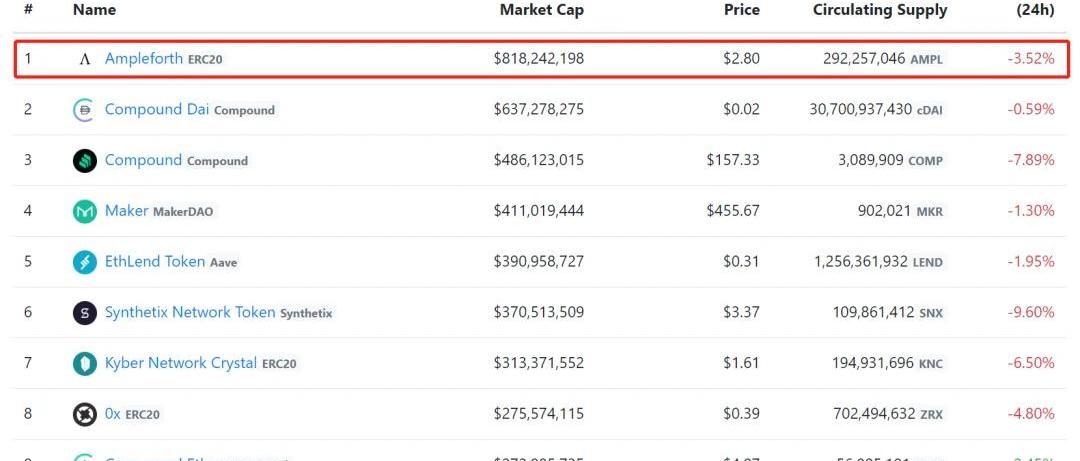Click the Compound Dai coin icon
The width and height of the screenshot is (1080, 461).
coord(85,110)
